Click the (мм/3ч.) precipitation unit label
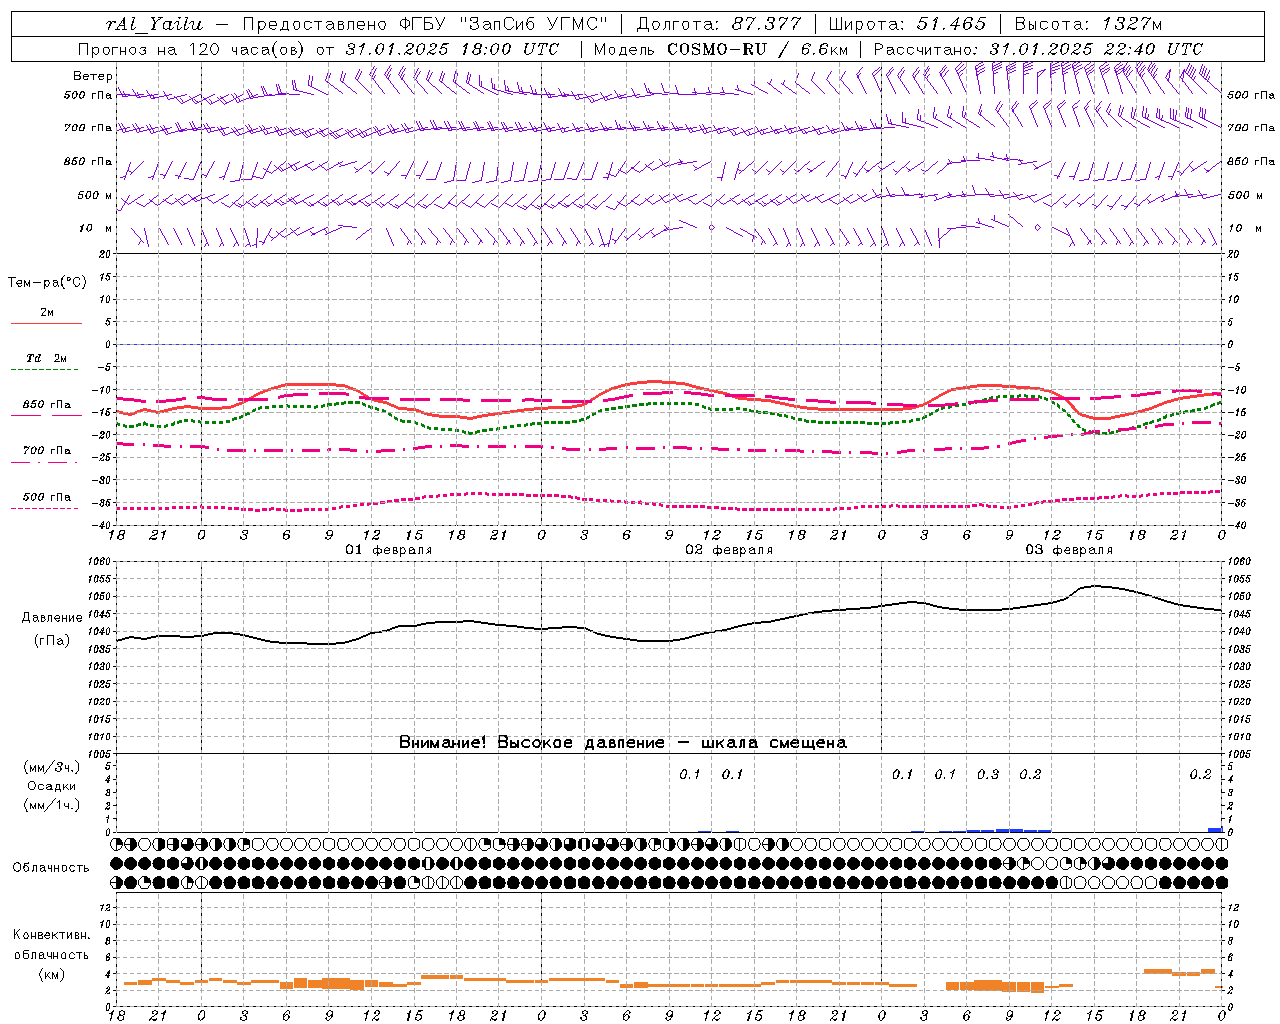 click(x=51, y=767)
